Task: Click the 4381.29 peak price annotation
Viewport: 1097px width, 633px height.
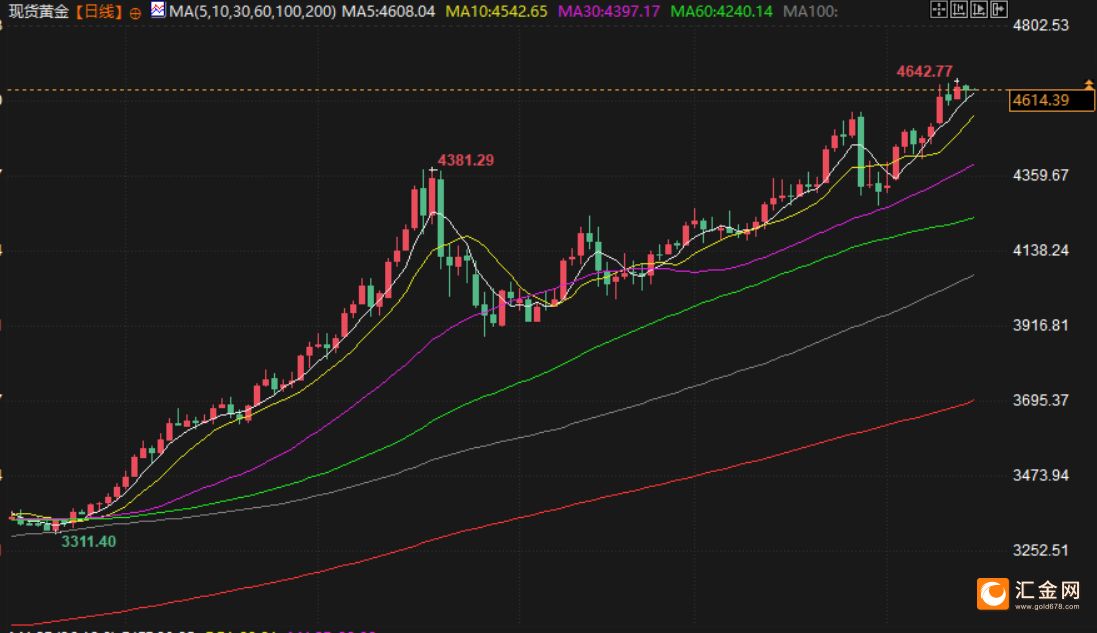Action: (466, 160)
